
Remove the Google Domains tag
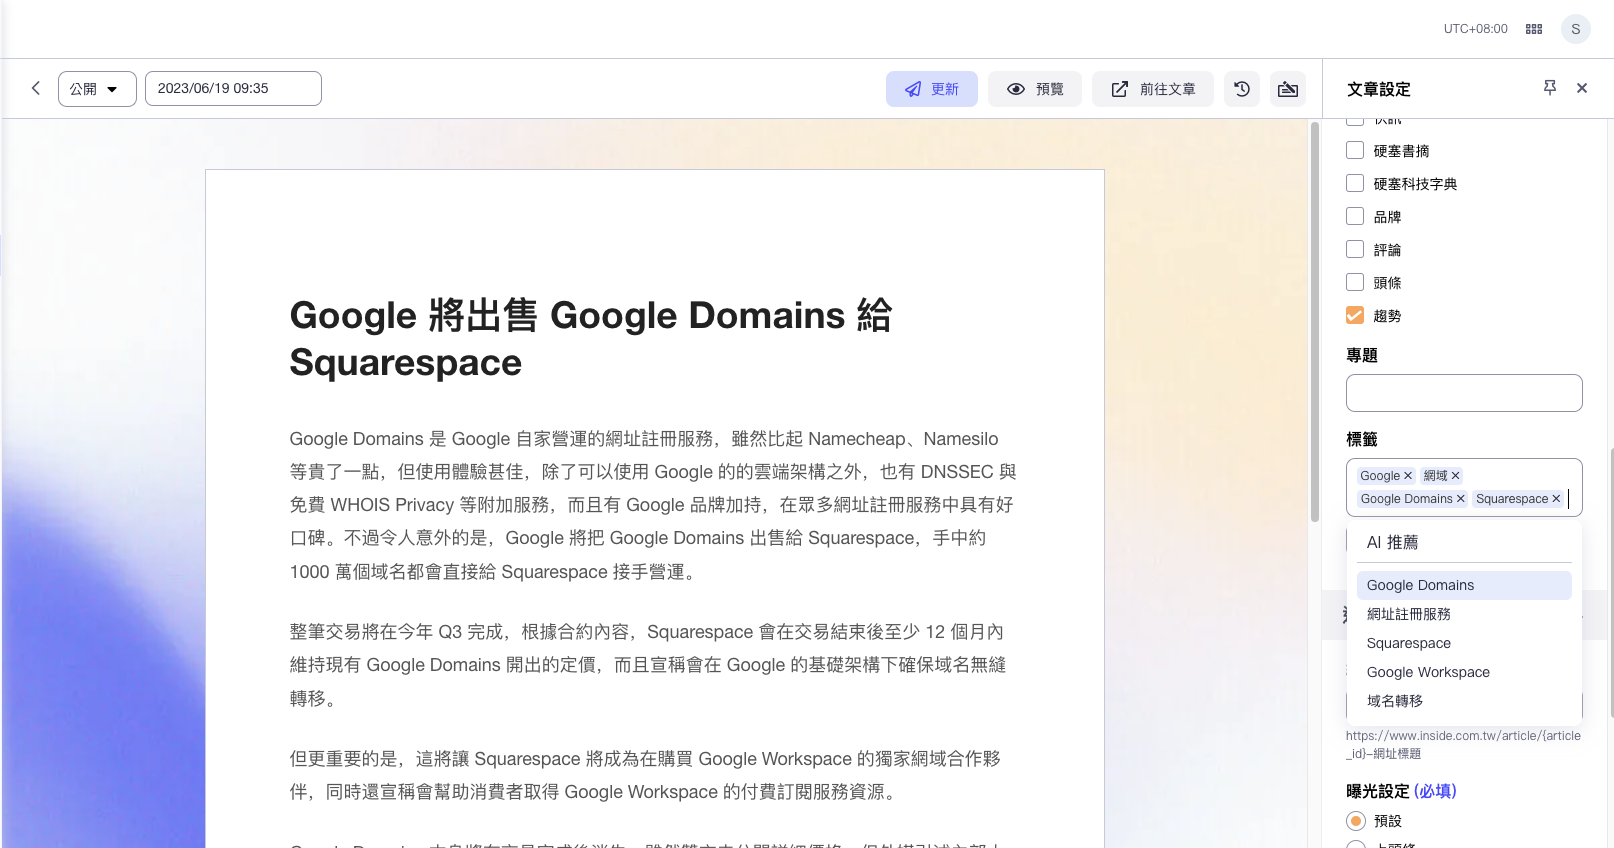[1461, 499]
